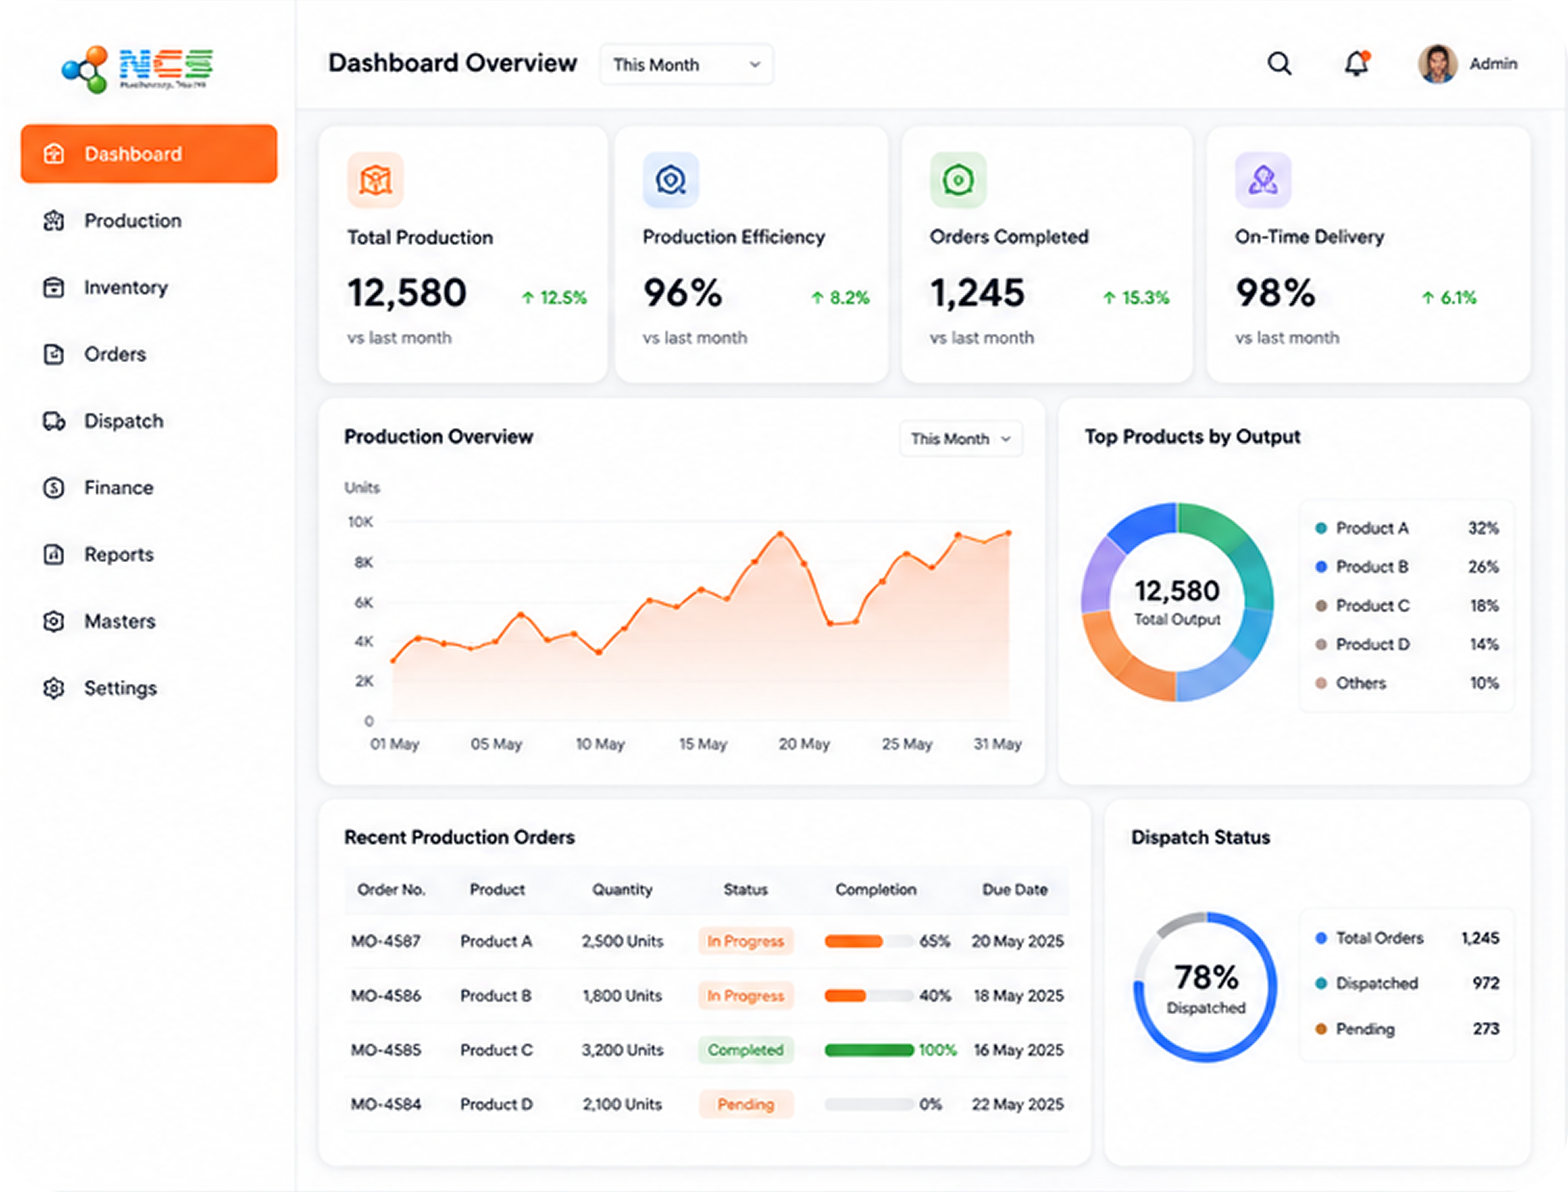Screen dimensions: 1568x1192
Task: Click the Total Production box icon
Action: pos(375,180)
